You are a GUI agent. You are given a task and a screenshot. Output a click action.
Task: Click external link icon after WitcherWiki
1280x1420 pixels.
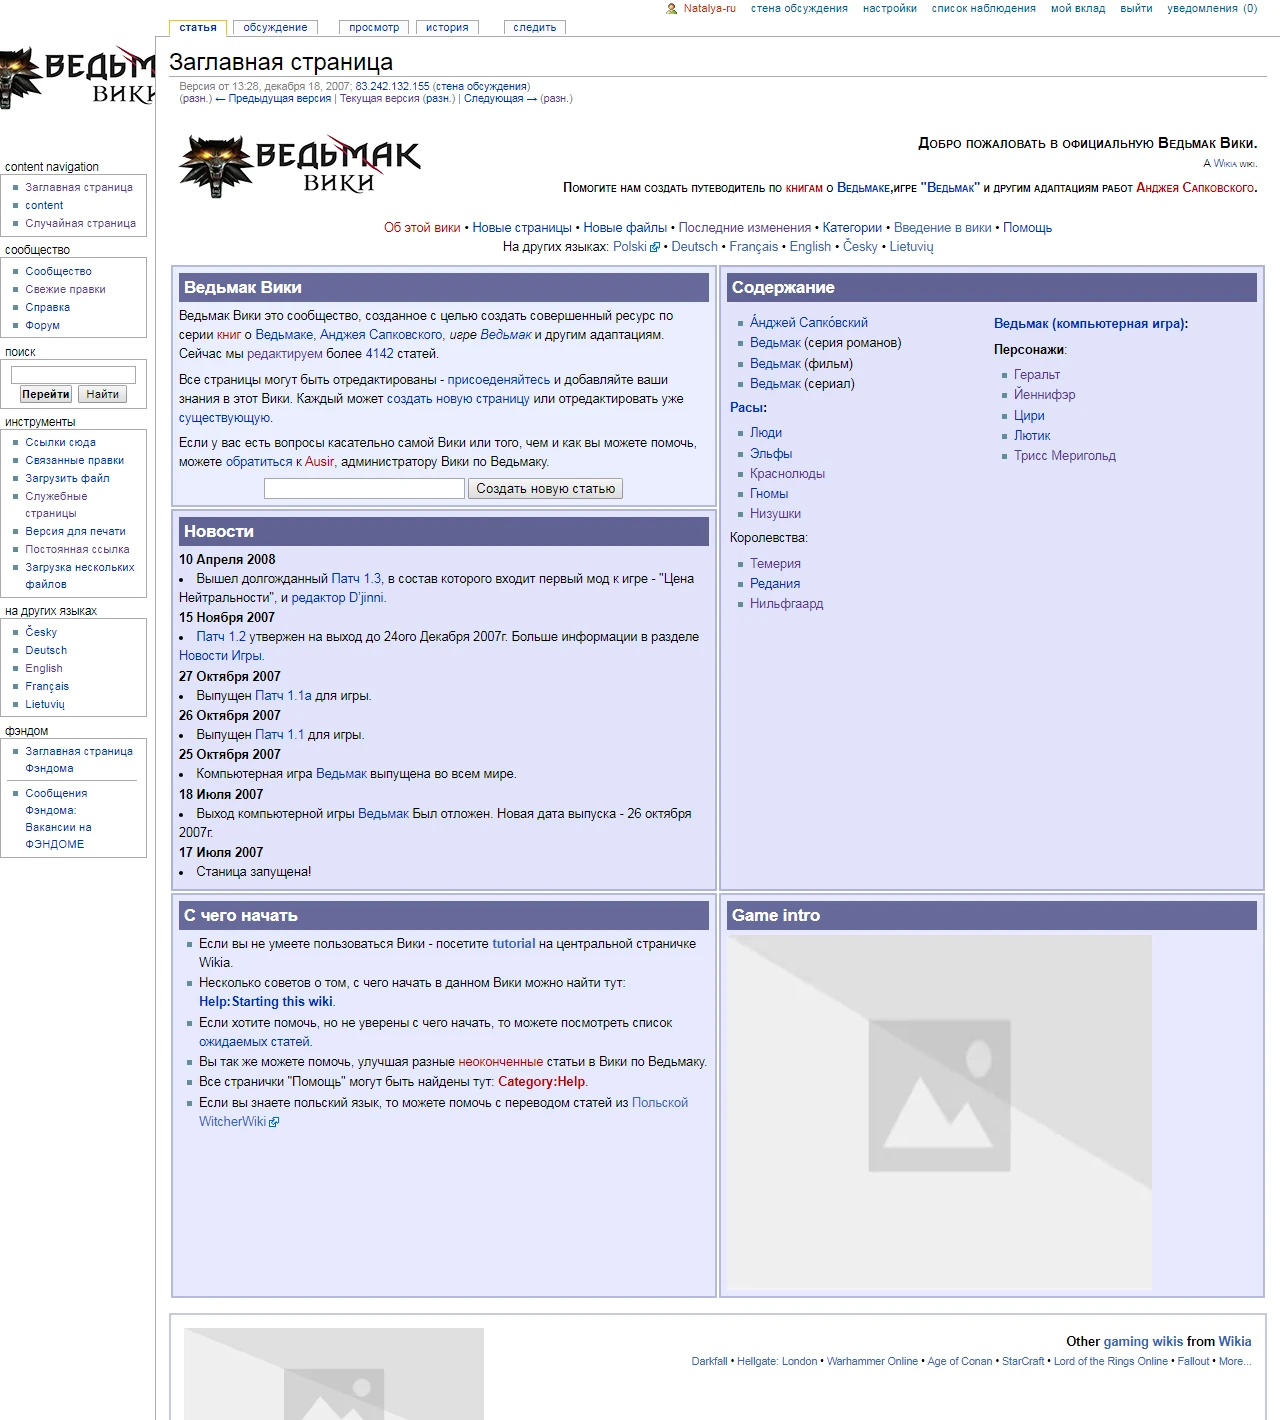[274, 1122]
